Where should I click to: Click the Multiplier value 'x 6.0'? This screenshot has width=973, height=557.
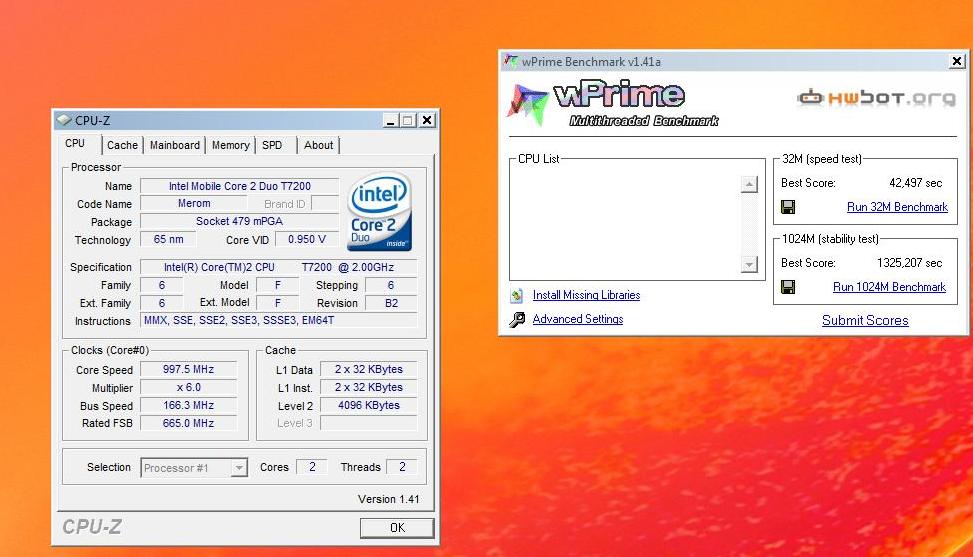[x=188, y=388]
